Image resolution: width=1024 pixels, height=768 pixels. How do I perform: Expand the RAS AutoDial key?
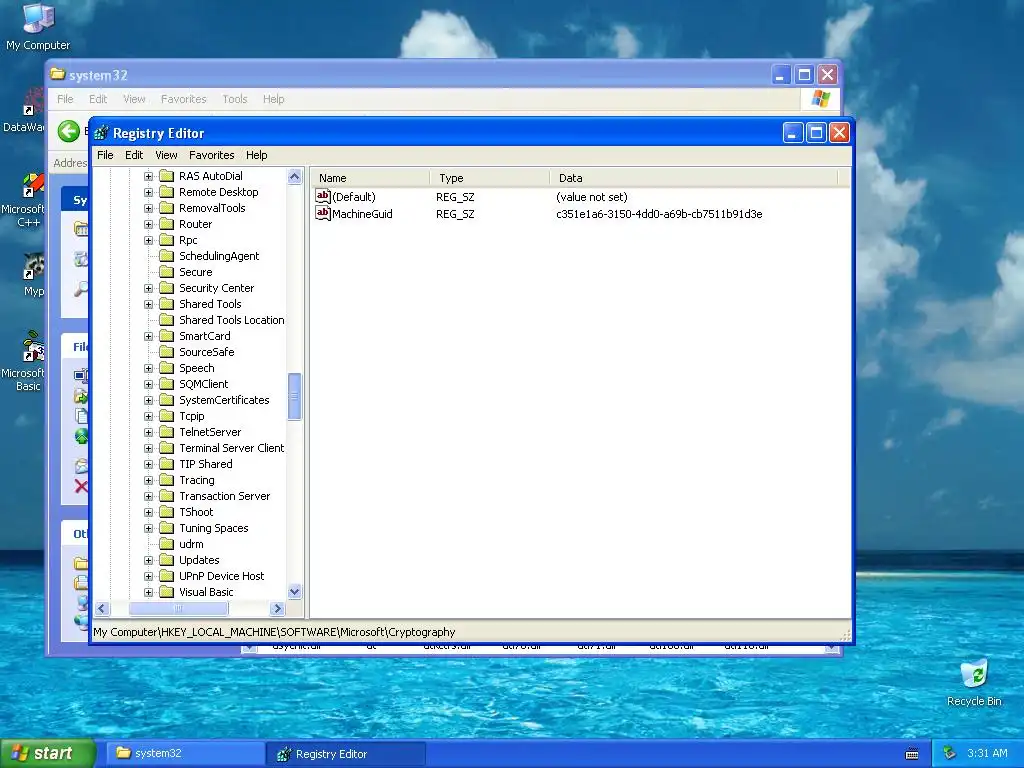pyautogui.click(x=148, y=176)
